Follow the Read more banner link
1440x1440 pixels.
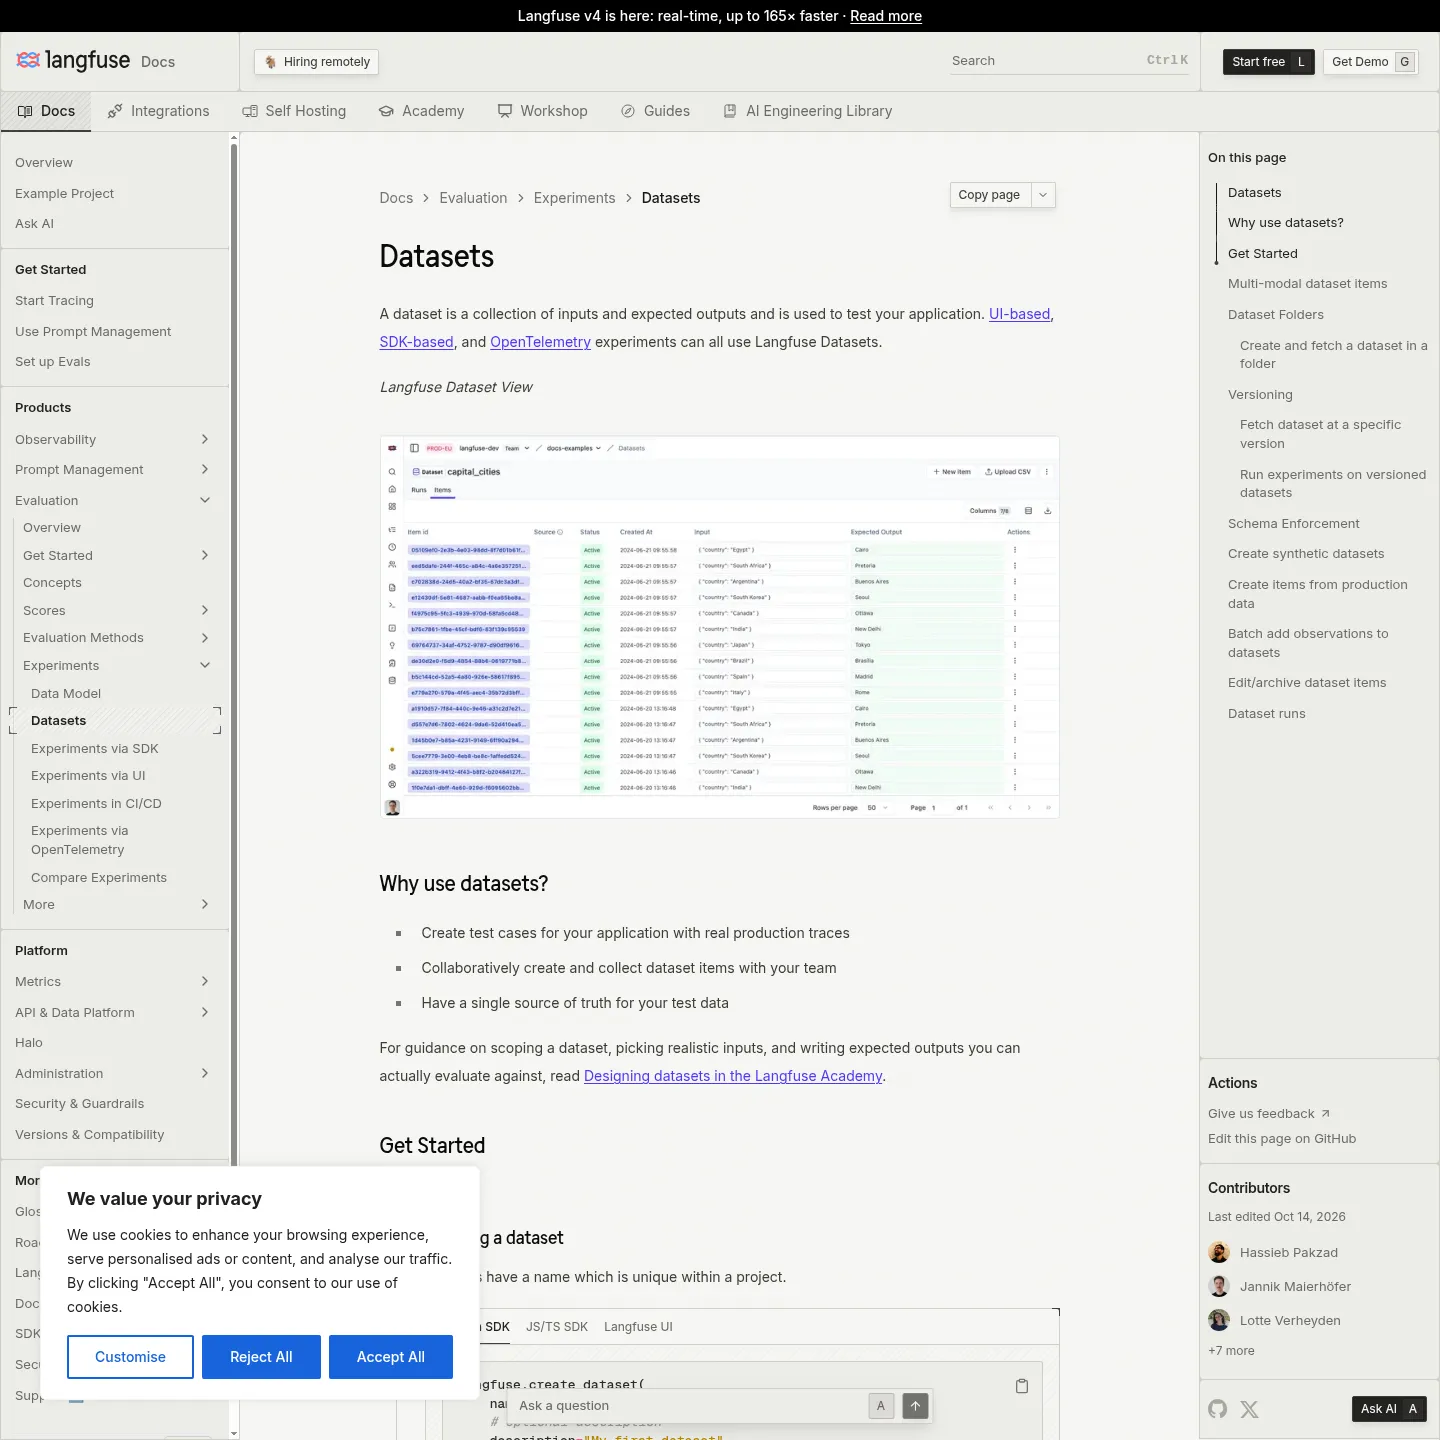click(886, 16)
